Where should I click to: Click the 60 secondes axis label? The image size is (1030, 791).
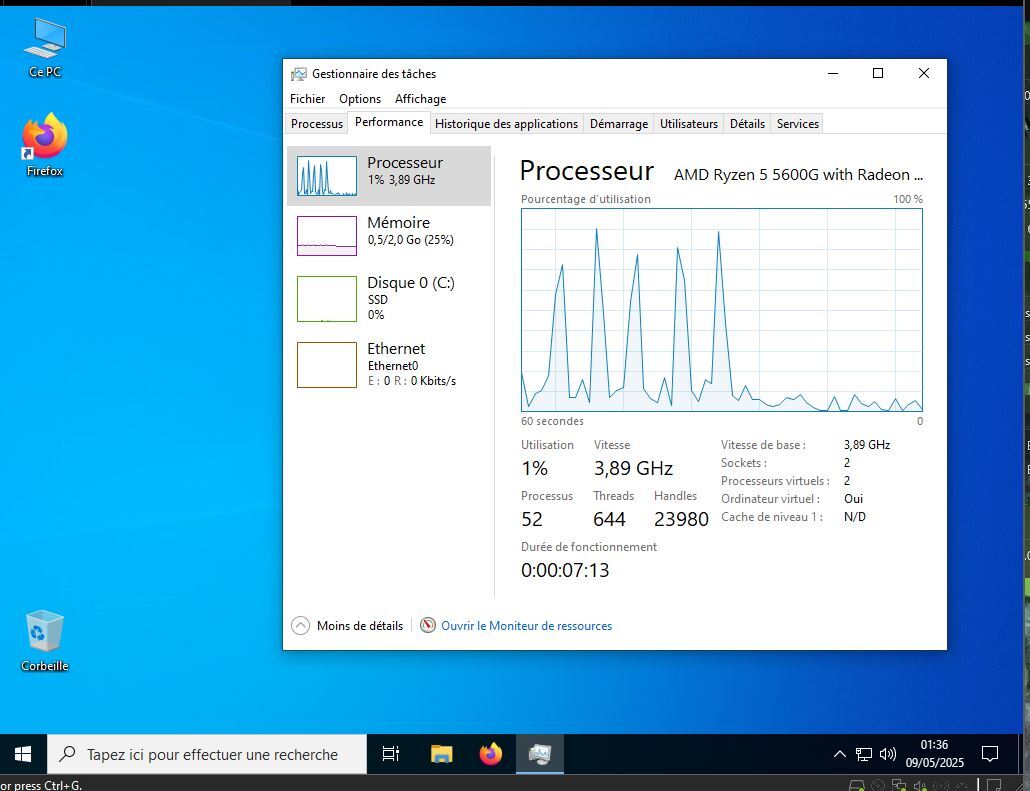pos(552,421)
